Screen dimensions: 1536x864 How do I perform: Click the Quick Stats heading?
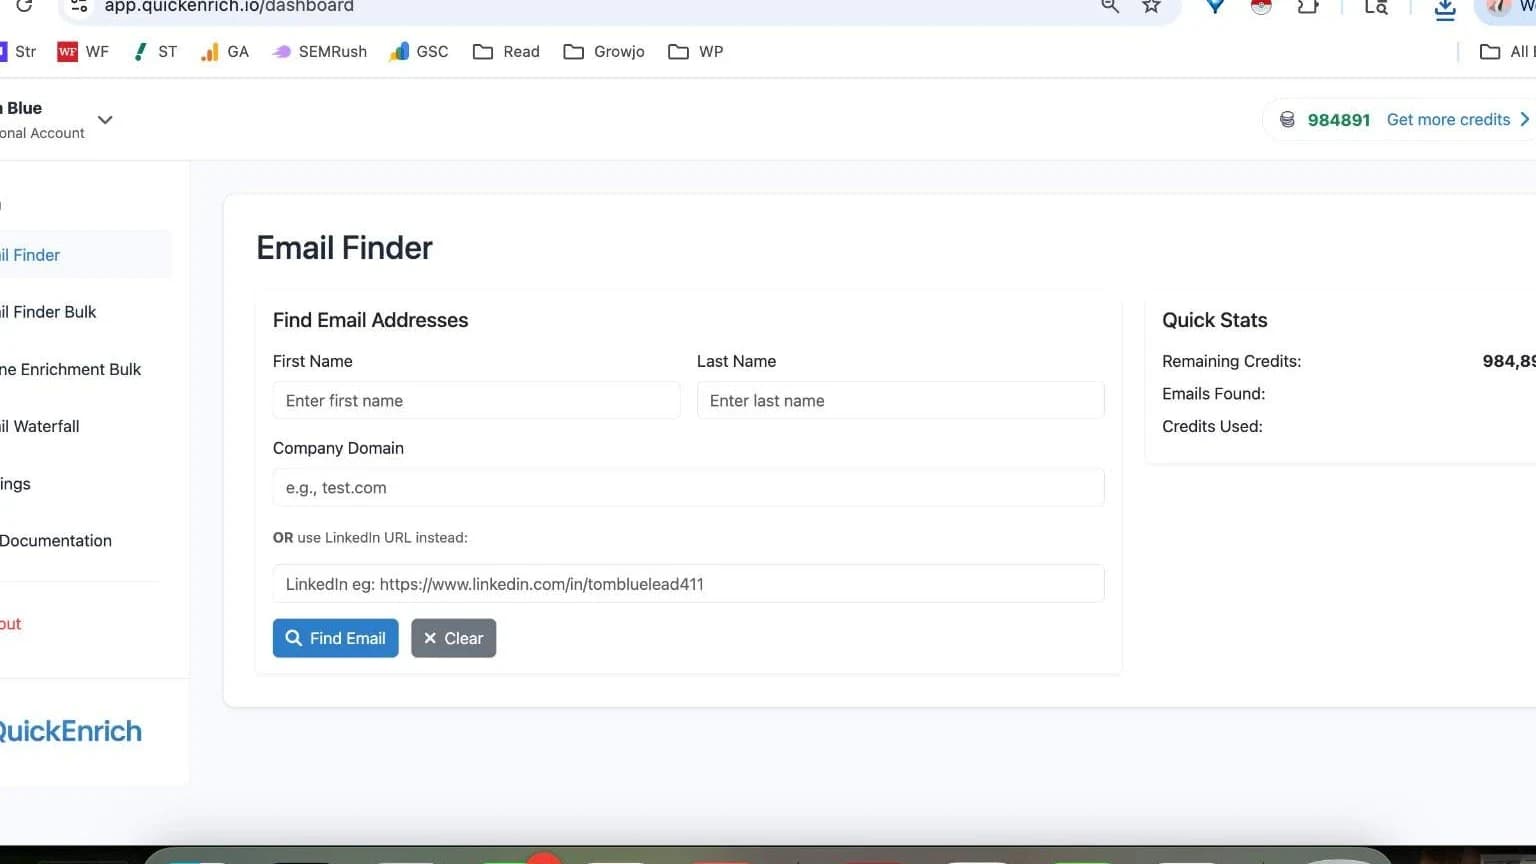1214,320
